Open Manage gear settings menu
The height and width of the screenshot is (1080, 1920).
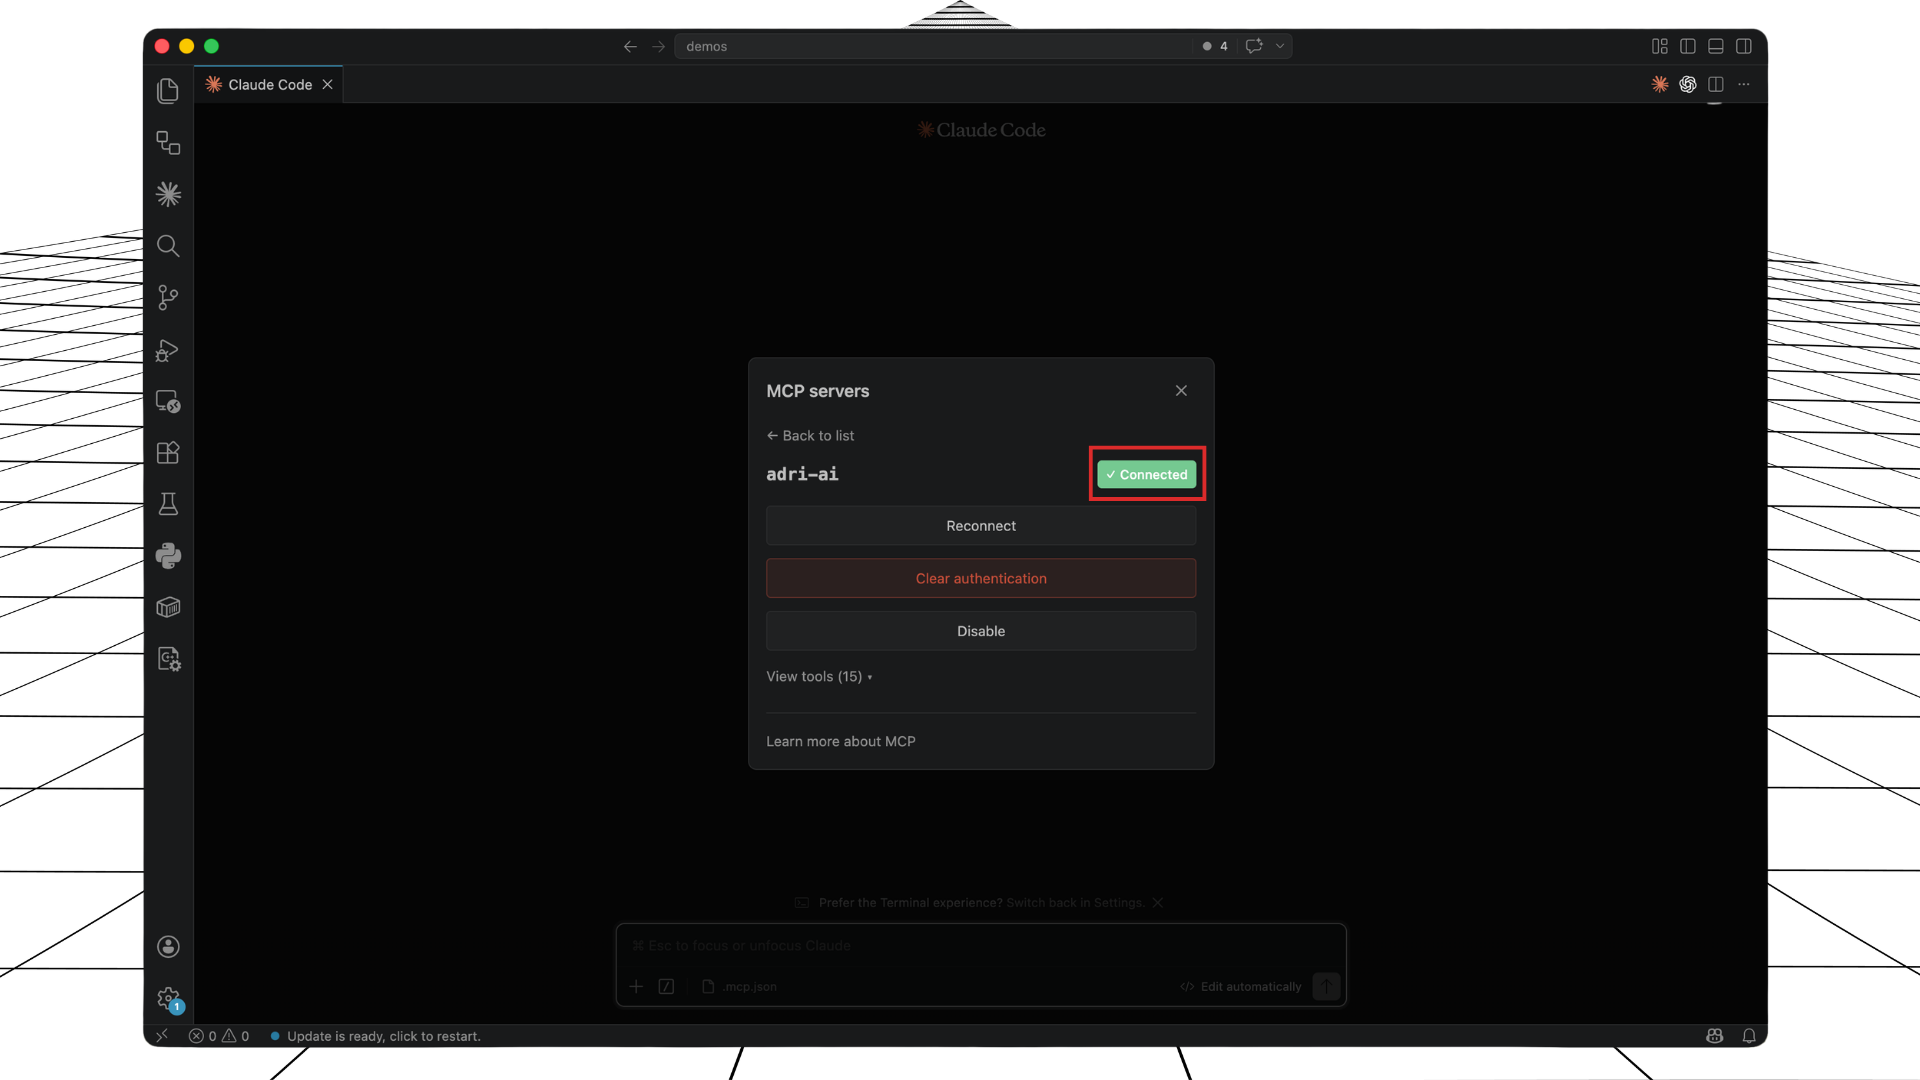(x=168, y=998)
